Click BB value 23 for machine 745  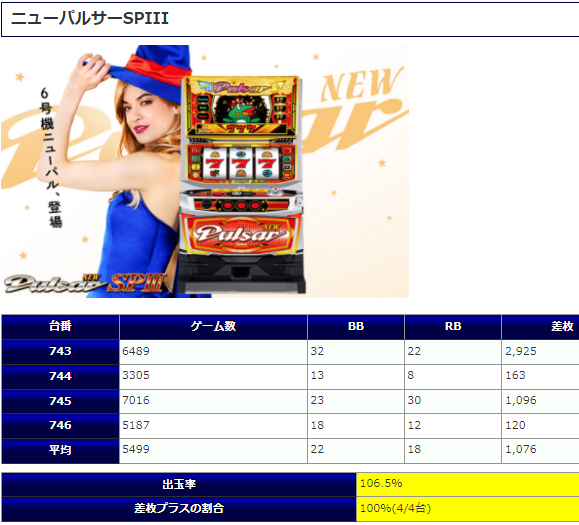[x=356, y=401]
